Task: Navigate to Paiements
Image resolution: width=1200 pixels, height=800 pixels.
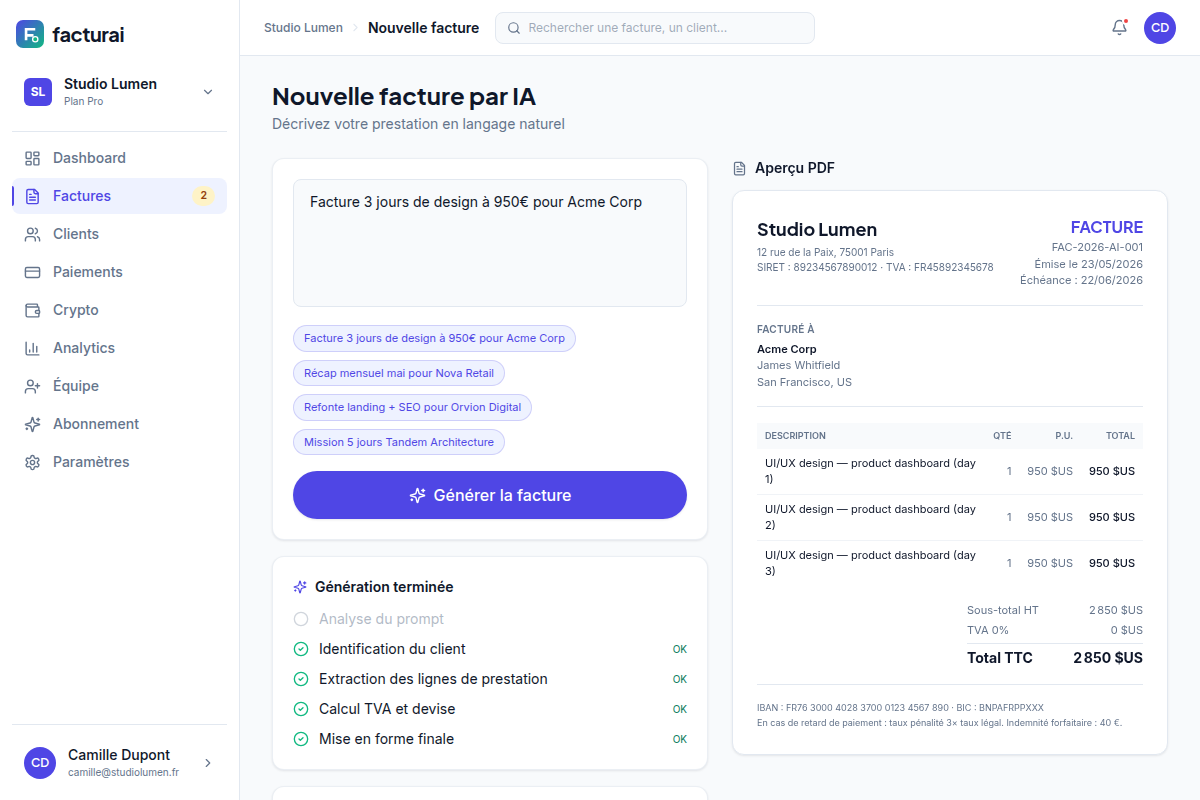Action: pyautogui.click(x=120, y=272)
